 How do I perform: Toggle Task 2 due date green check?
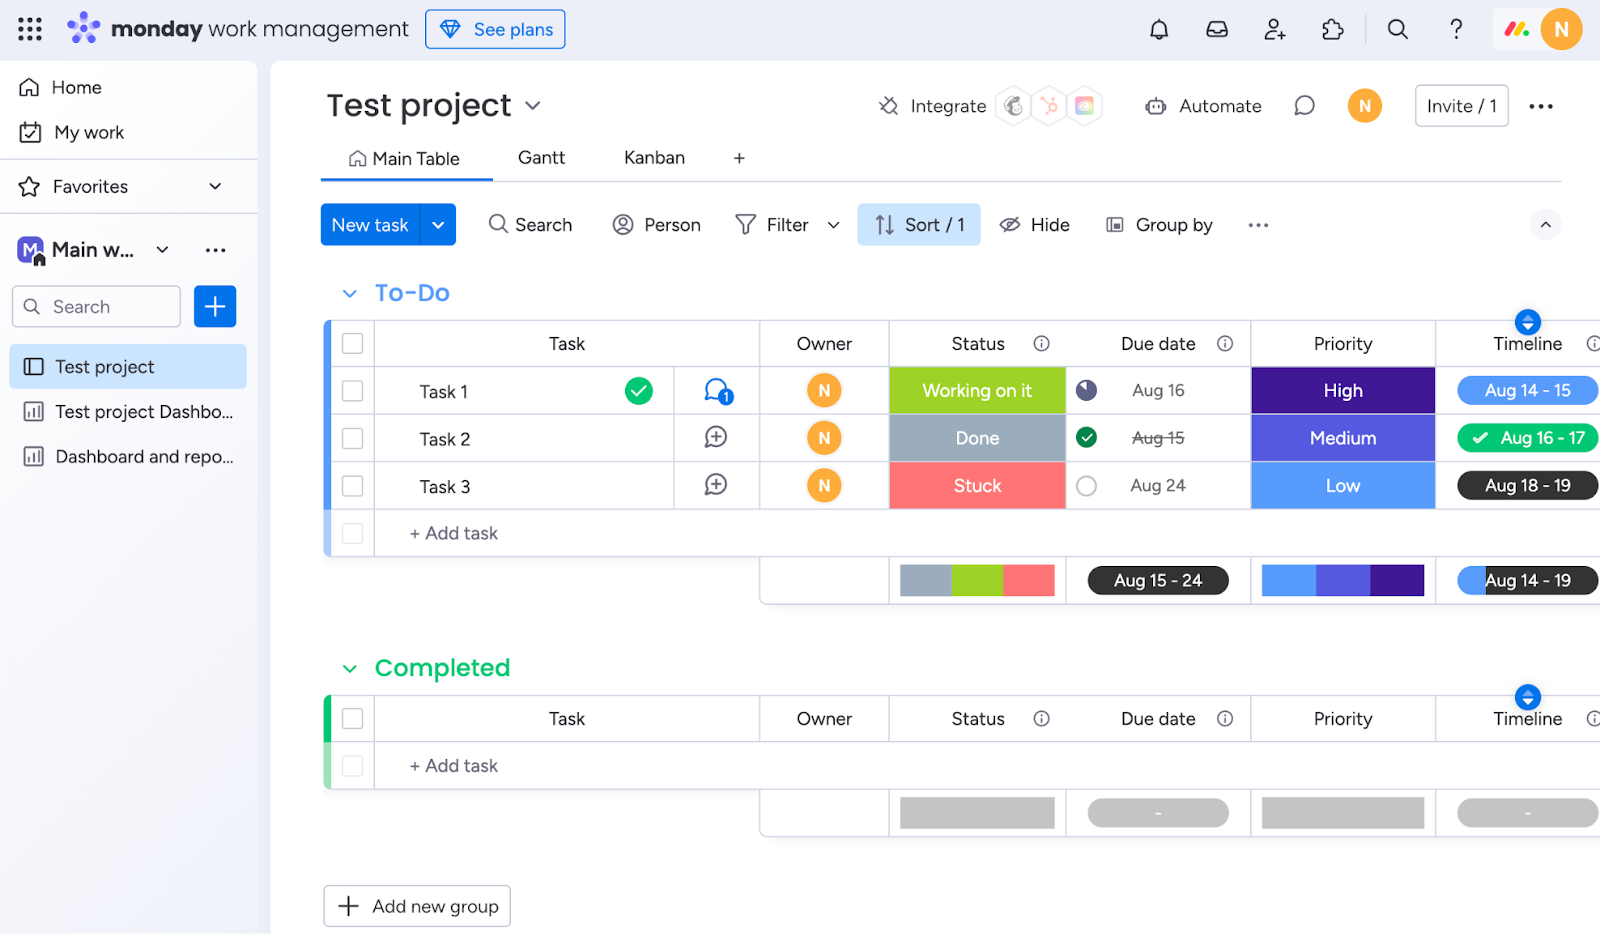point(1087,437)
